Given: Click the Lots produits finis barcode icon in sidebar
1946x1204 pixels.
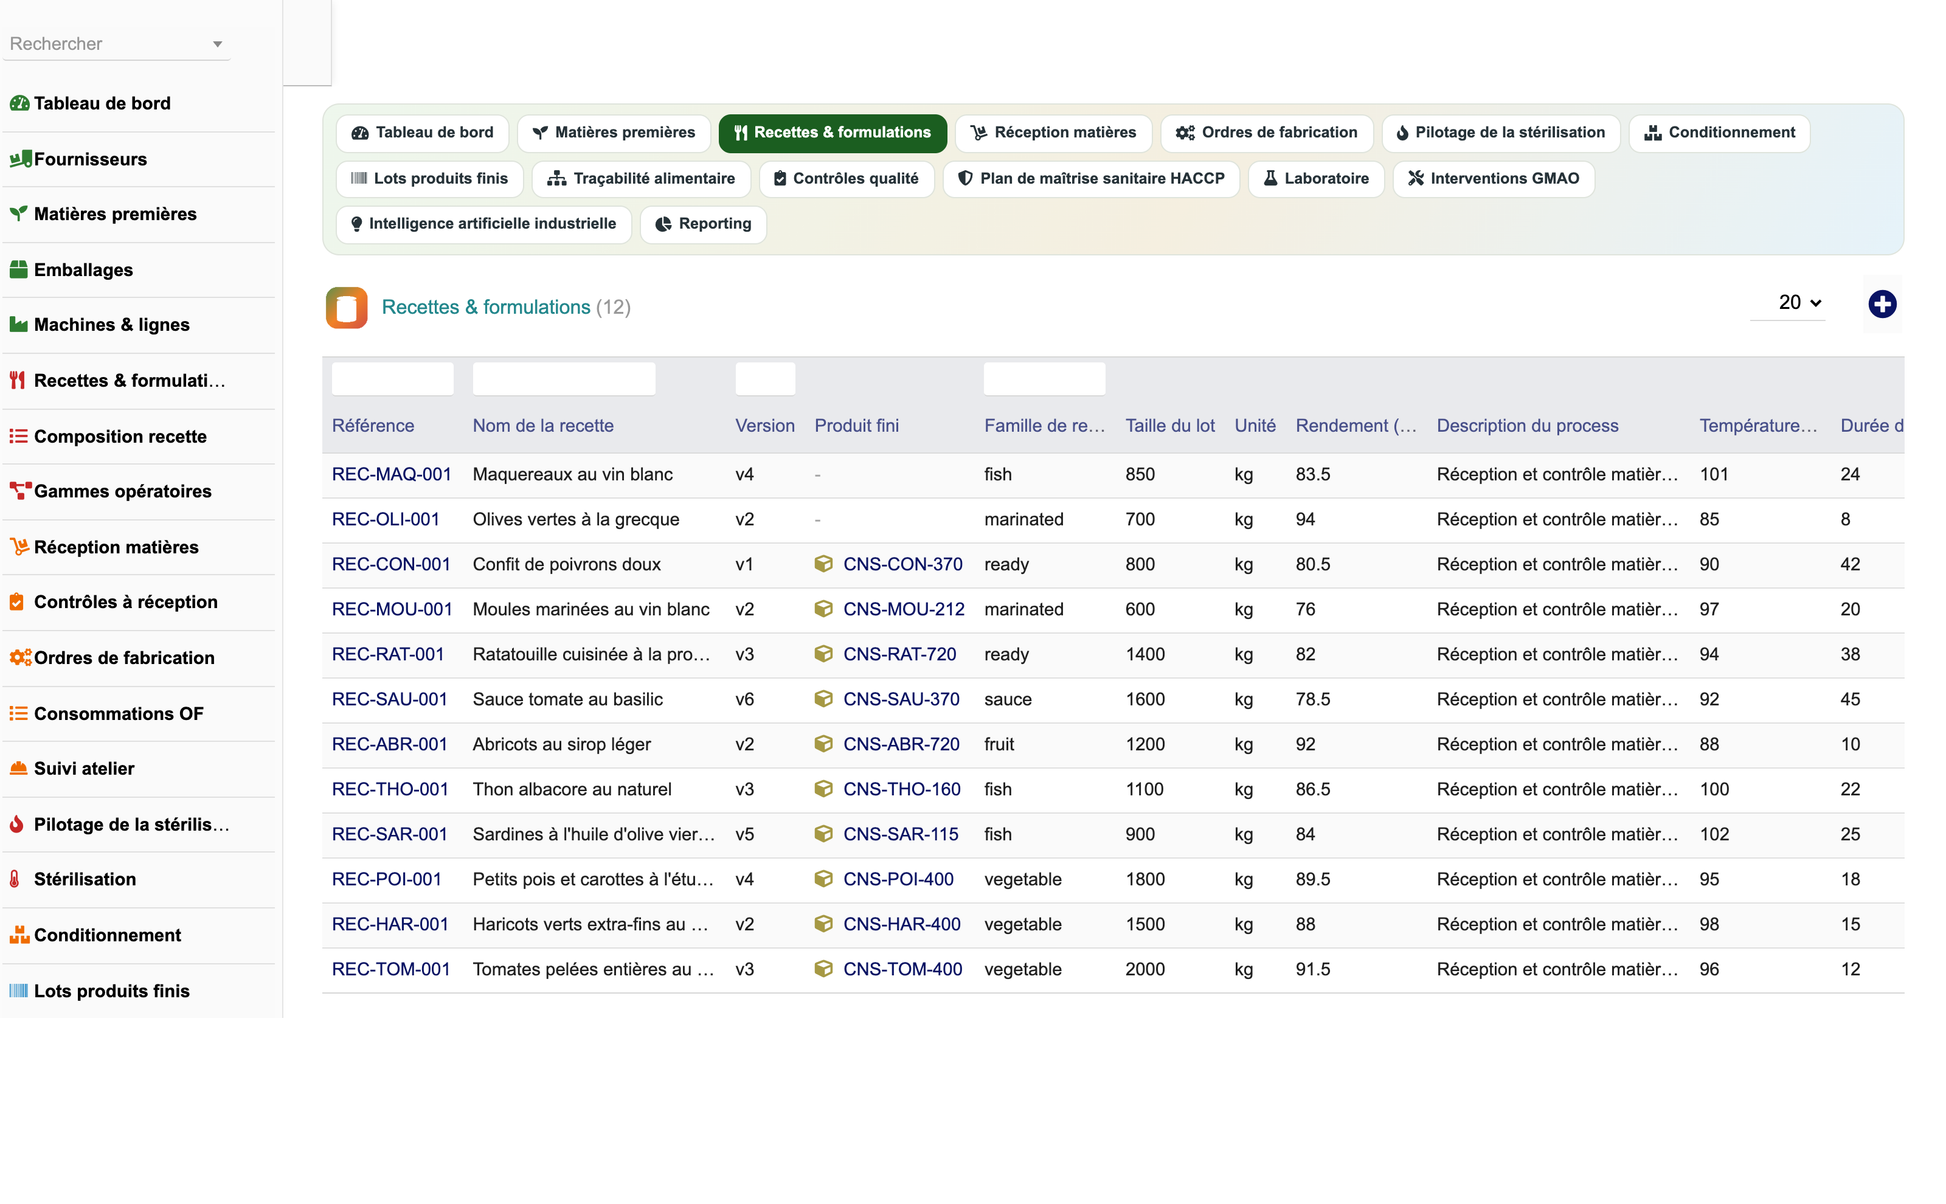Looking at the screenshot, I should [x=19, y=991].
